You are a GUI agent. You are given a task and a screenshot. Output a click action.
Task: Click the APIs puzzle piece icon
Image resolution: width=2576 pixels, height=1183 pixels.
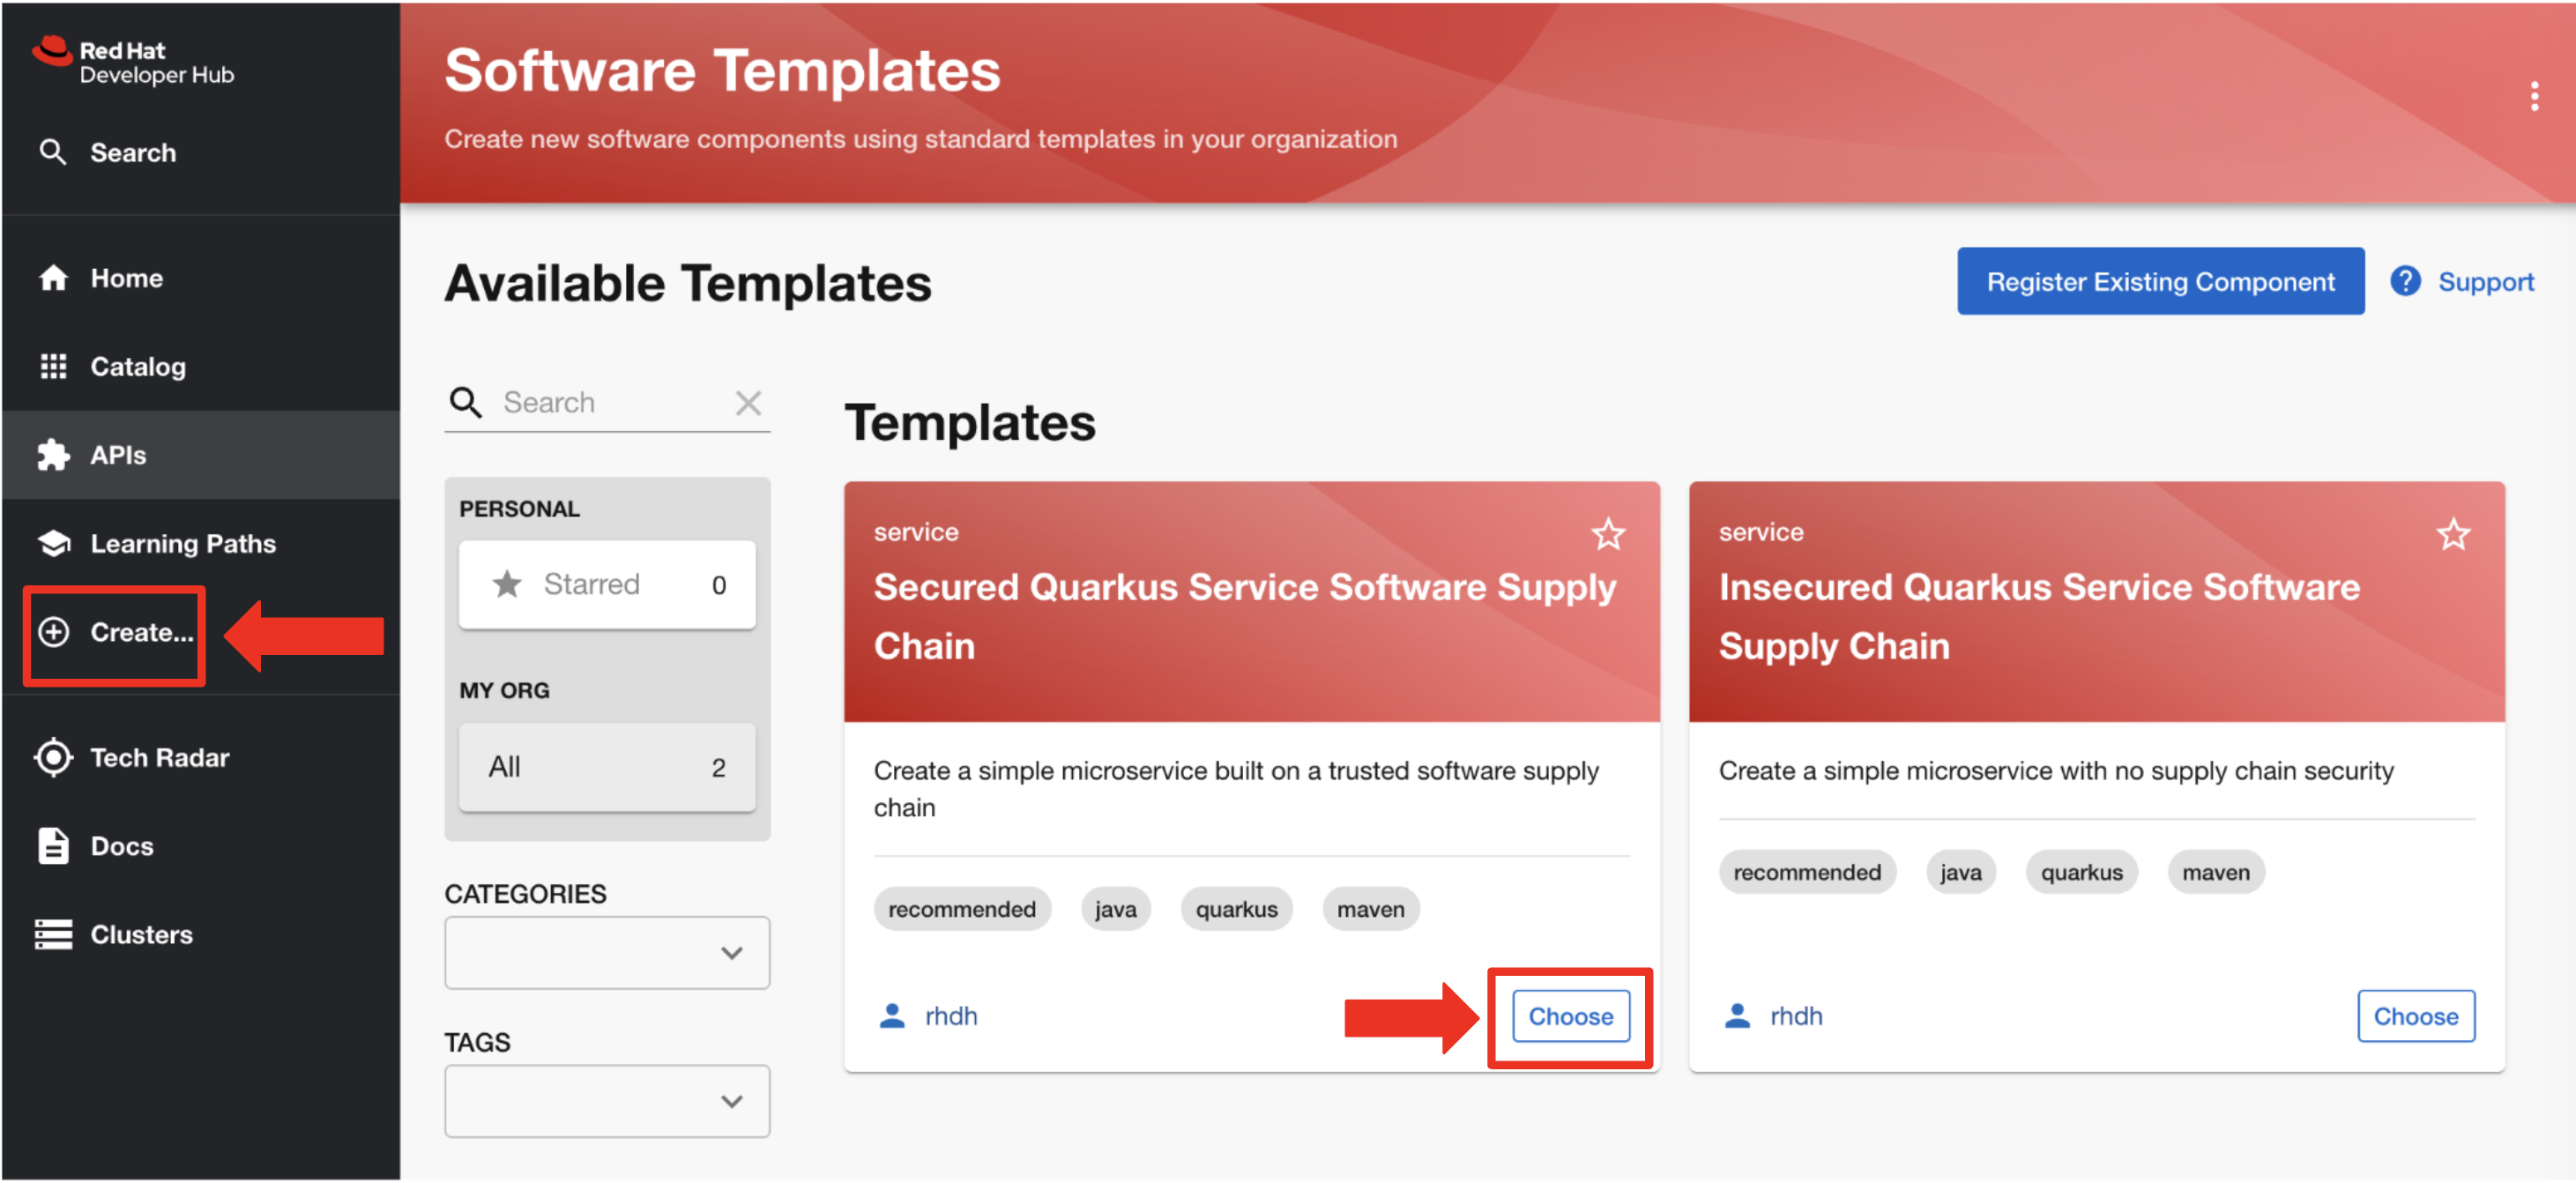[53, 455]
